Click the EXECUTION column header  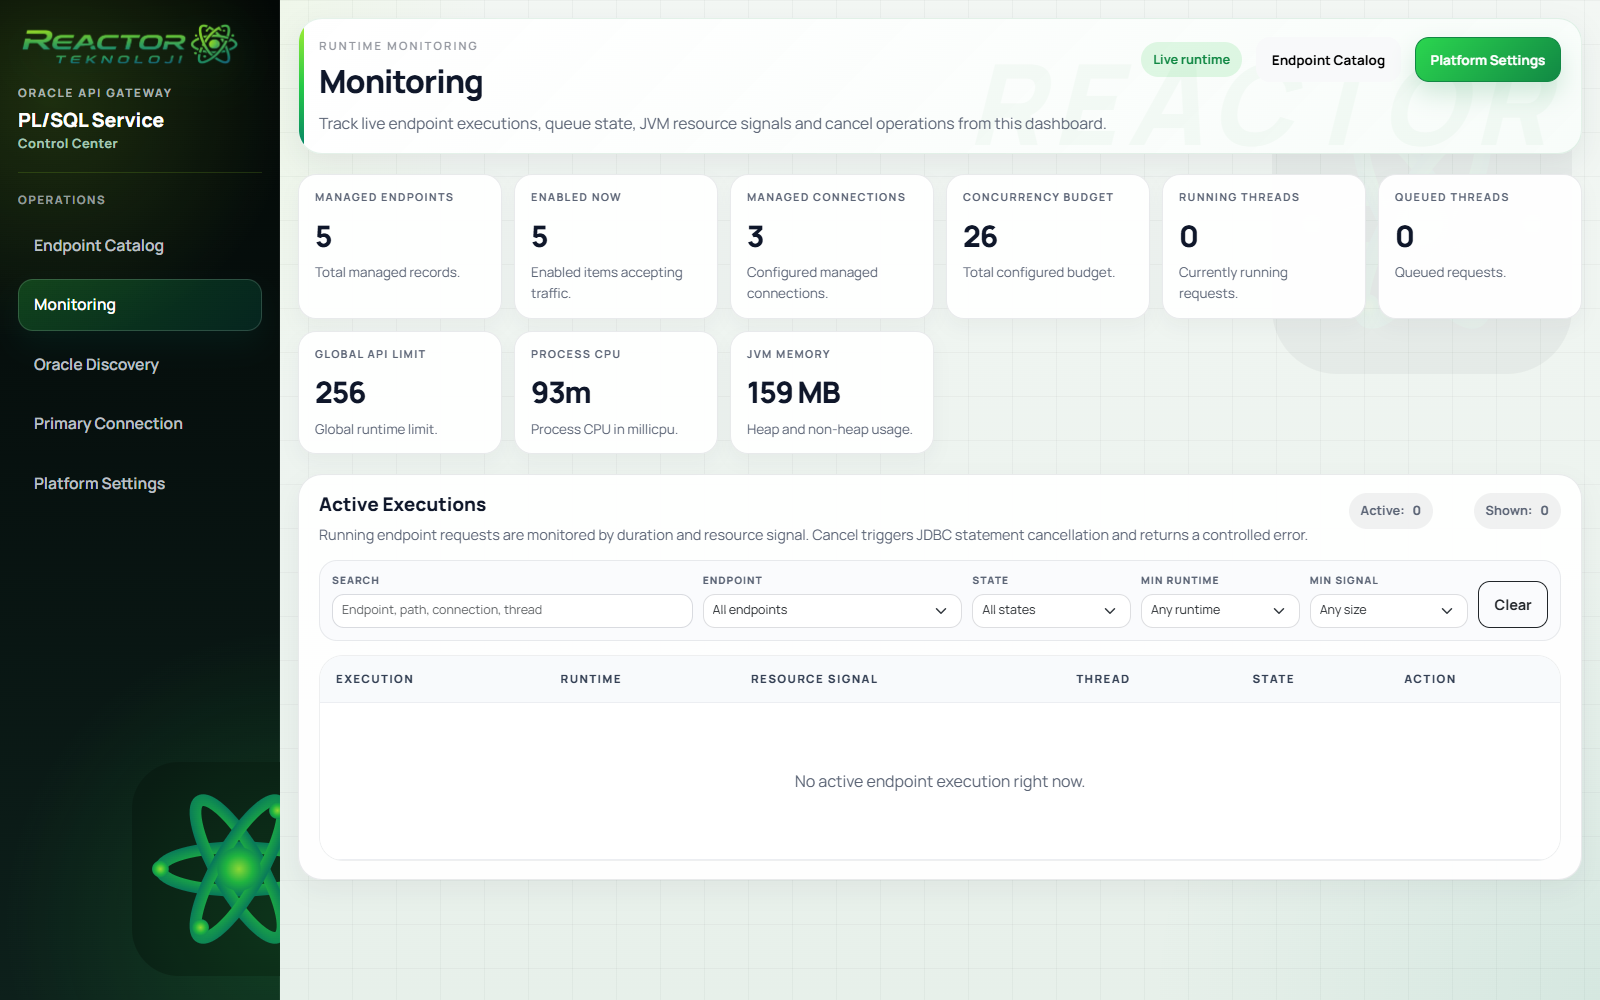point(375,679)
